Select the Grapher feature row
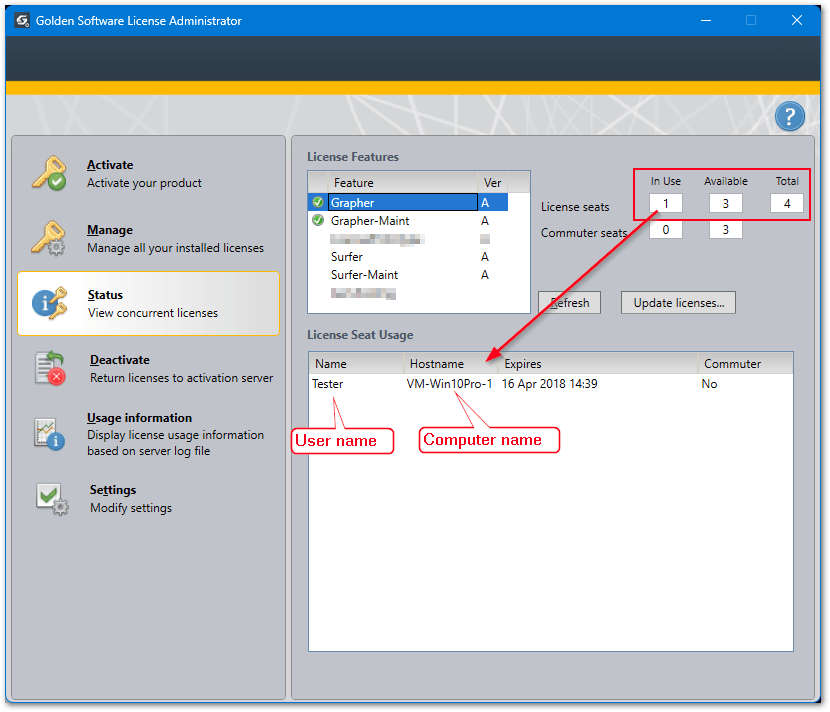 [x=408, y=202]
